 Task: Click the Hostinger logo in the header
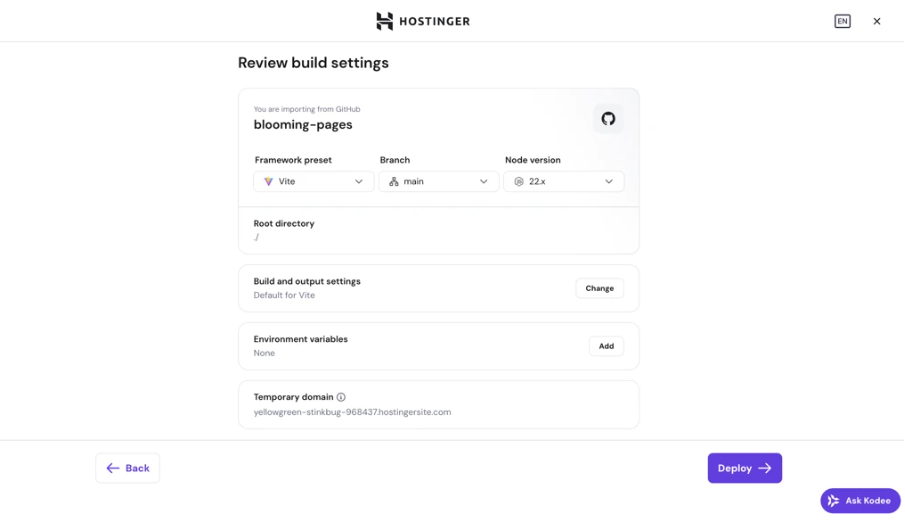(422, 21)
